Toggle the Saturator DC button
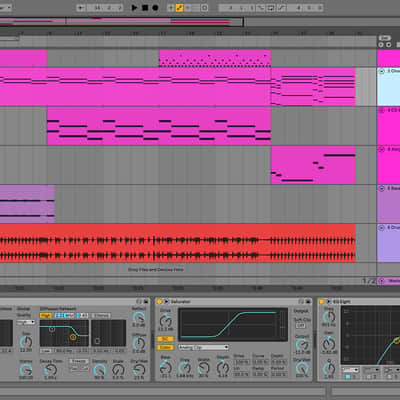 pyautogui.click(x=165, y=339)
